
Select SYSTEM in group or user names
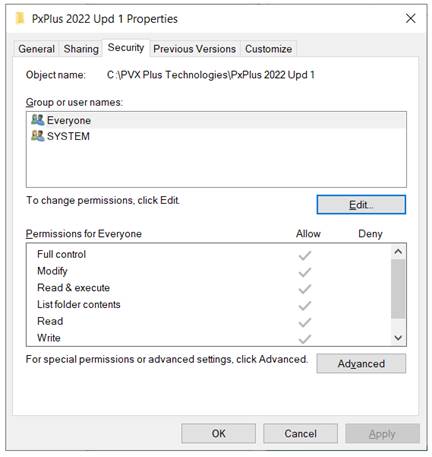pos(216,136)
